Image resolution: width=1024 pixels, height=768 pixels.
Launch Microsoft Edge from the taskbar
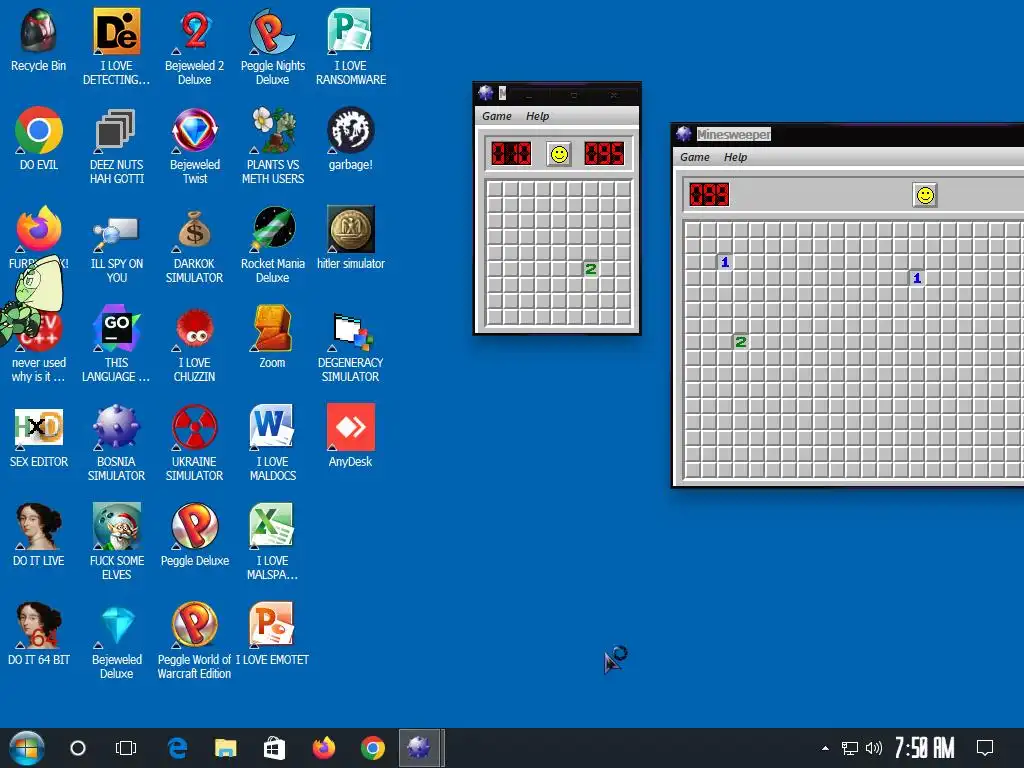(177, 748)
